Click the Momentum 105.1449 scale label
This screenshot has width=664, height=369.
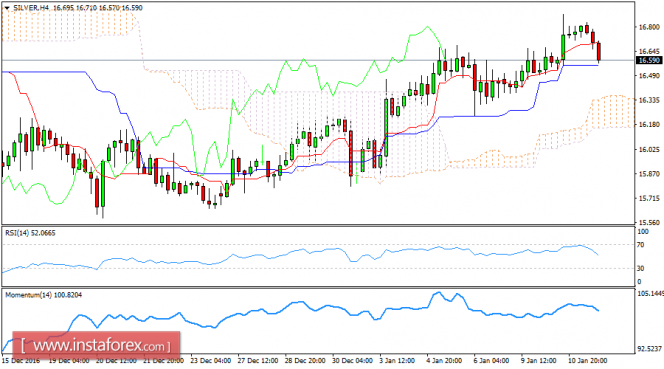[651, 294]
